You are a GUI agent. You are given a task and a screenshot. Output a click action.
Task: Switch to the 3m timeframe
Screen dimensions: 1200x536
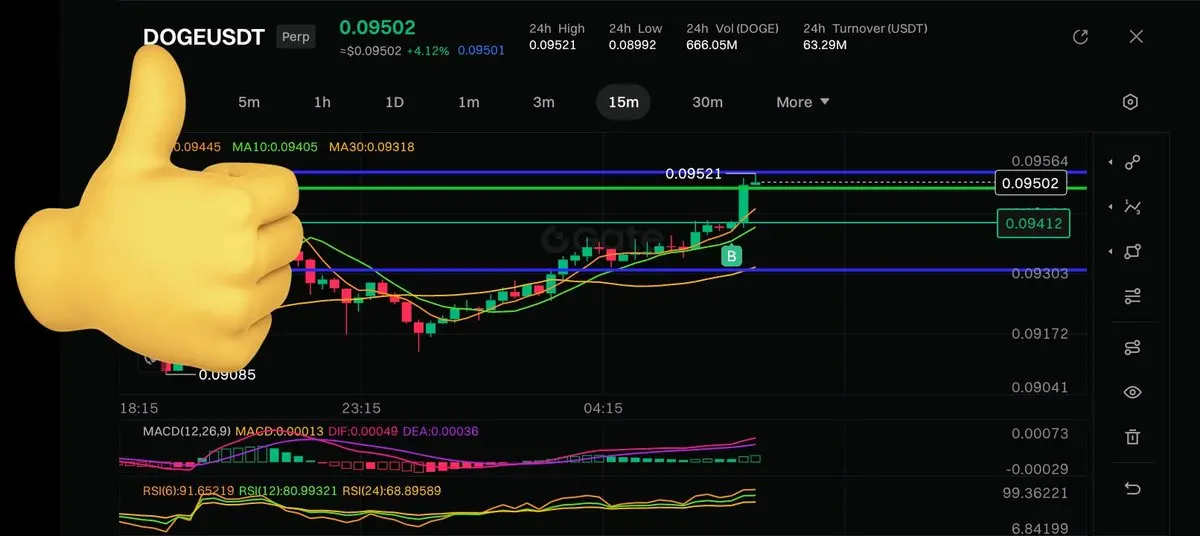pos(543,102)
